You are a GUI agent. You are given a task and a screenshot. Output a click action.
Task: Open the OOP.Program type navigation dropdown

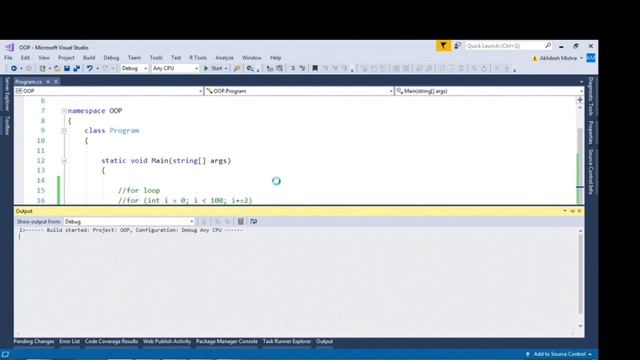(299, 91)
